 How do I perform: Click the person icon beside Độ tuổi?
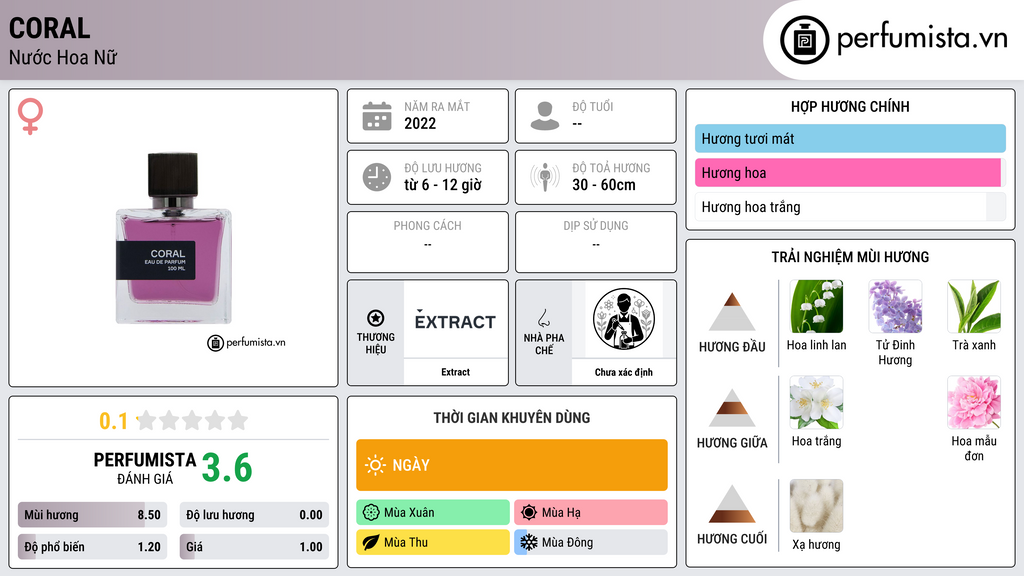[545, 116]
